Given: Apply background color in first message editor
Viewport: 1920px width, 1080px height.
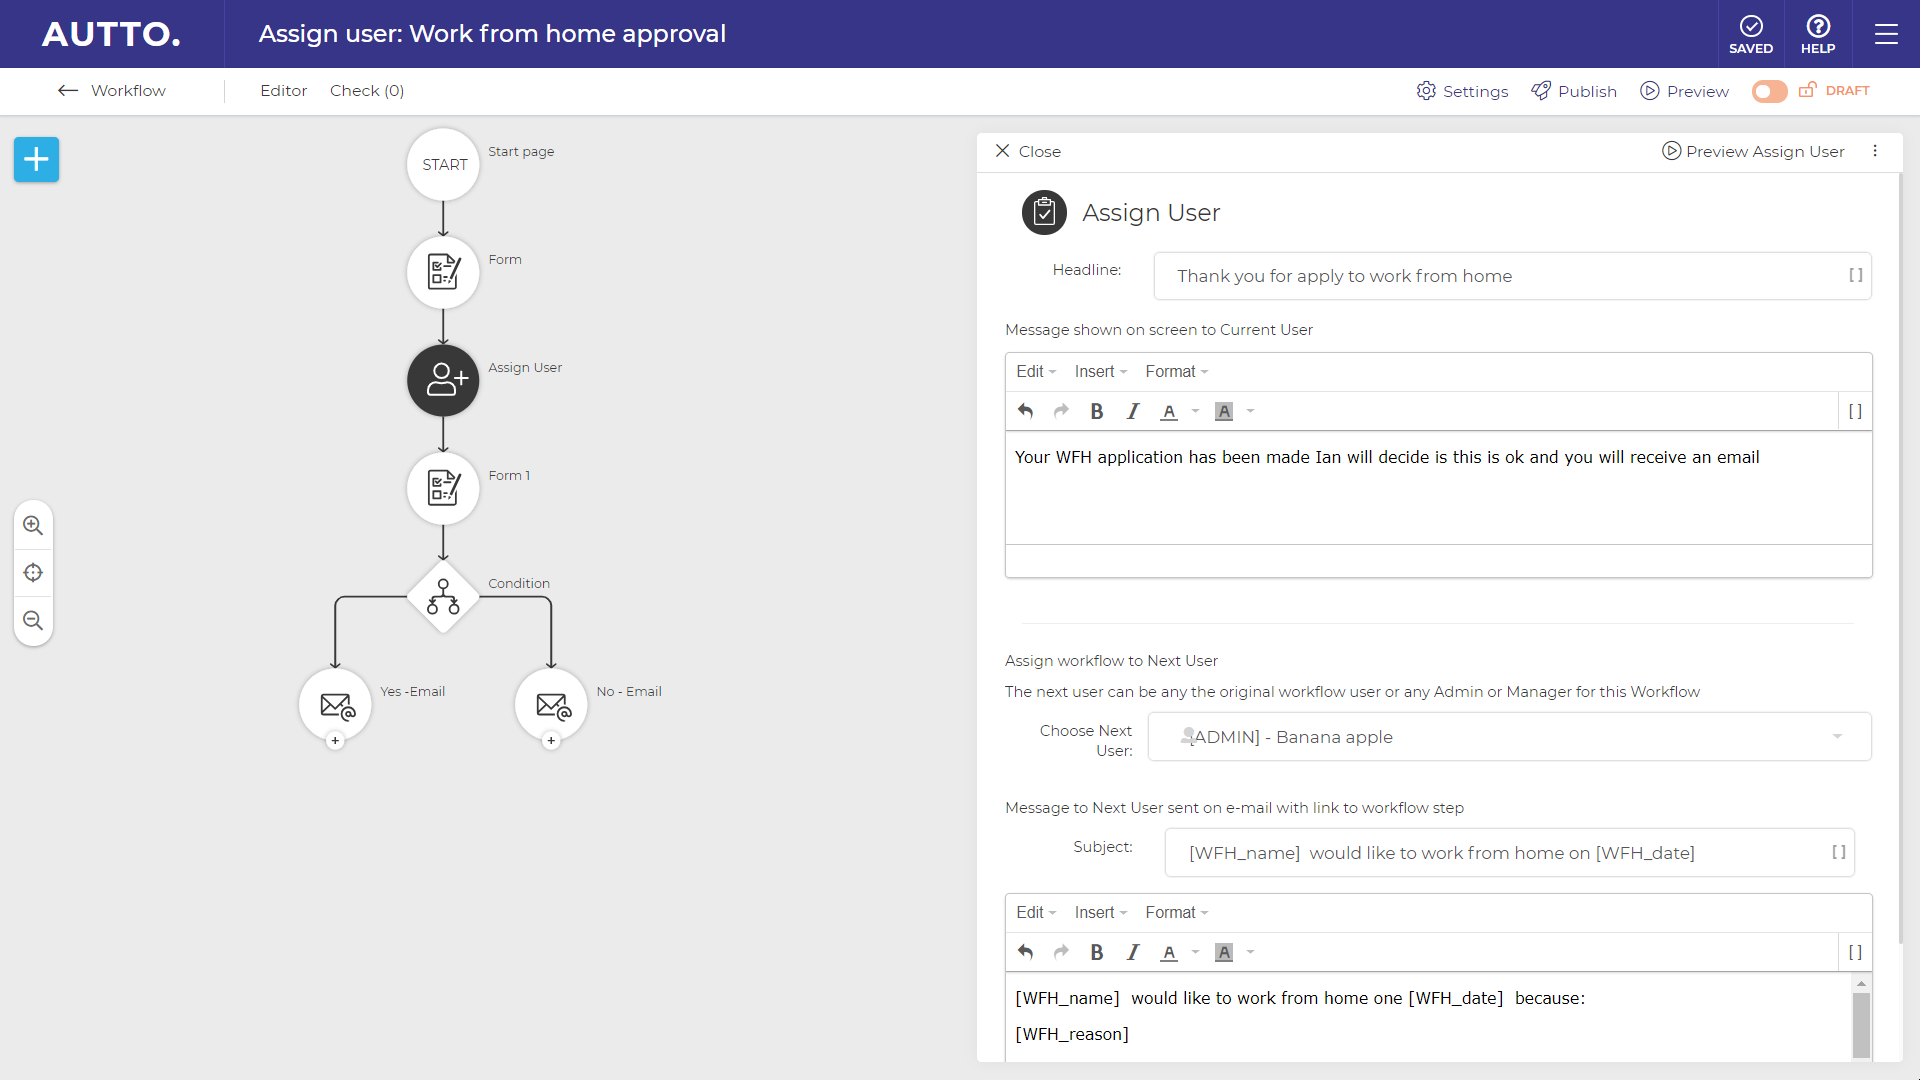Looking at the screenshot, I should 1224,411.
